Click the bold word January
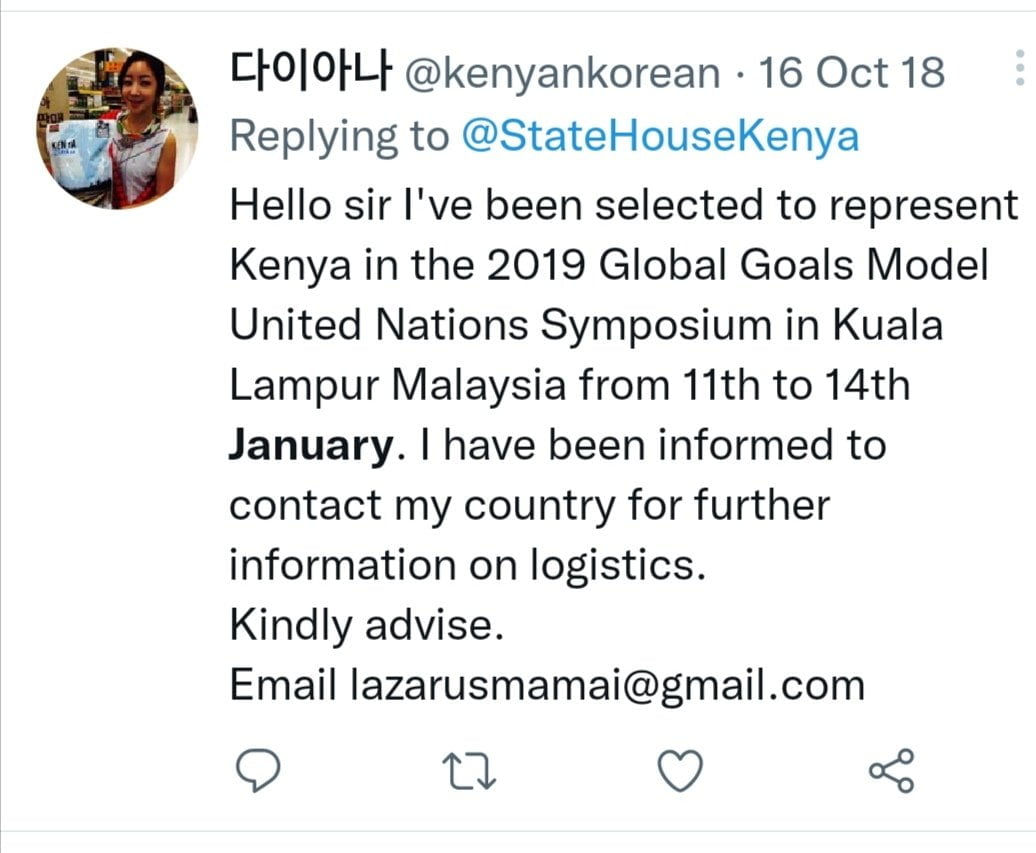The height and width of the screenshot is (853, 1036). click(310, 445)
